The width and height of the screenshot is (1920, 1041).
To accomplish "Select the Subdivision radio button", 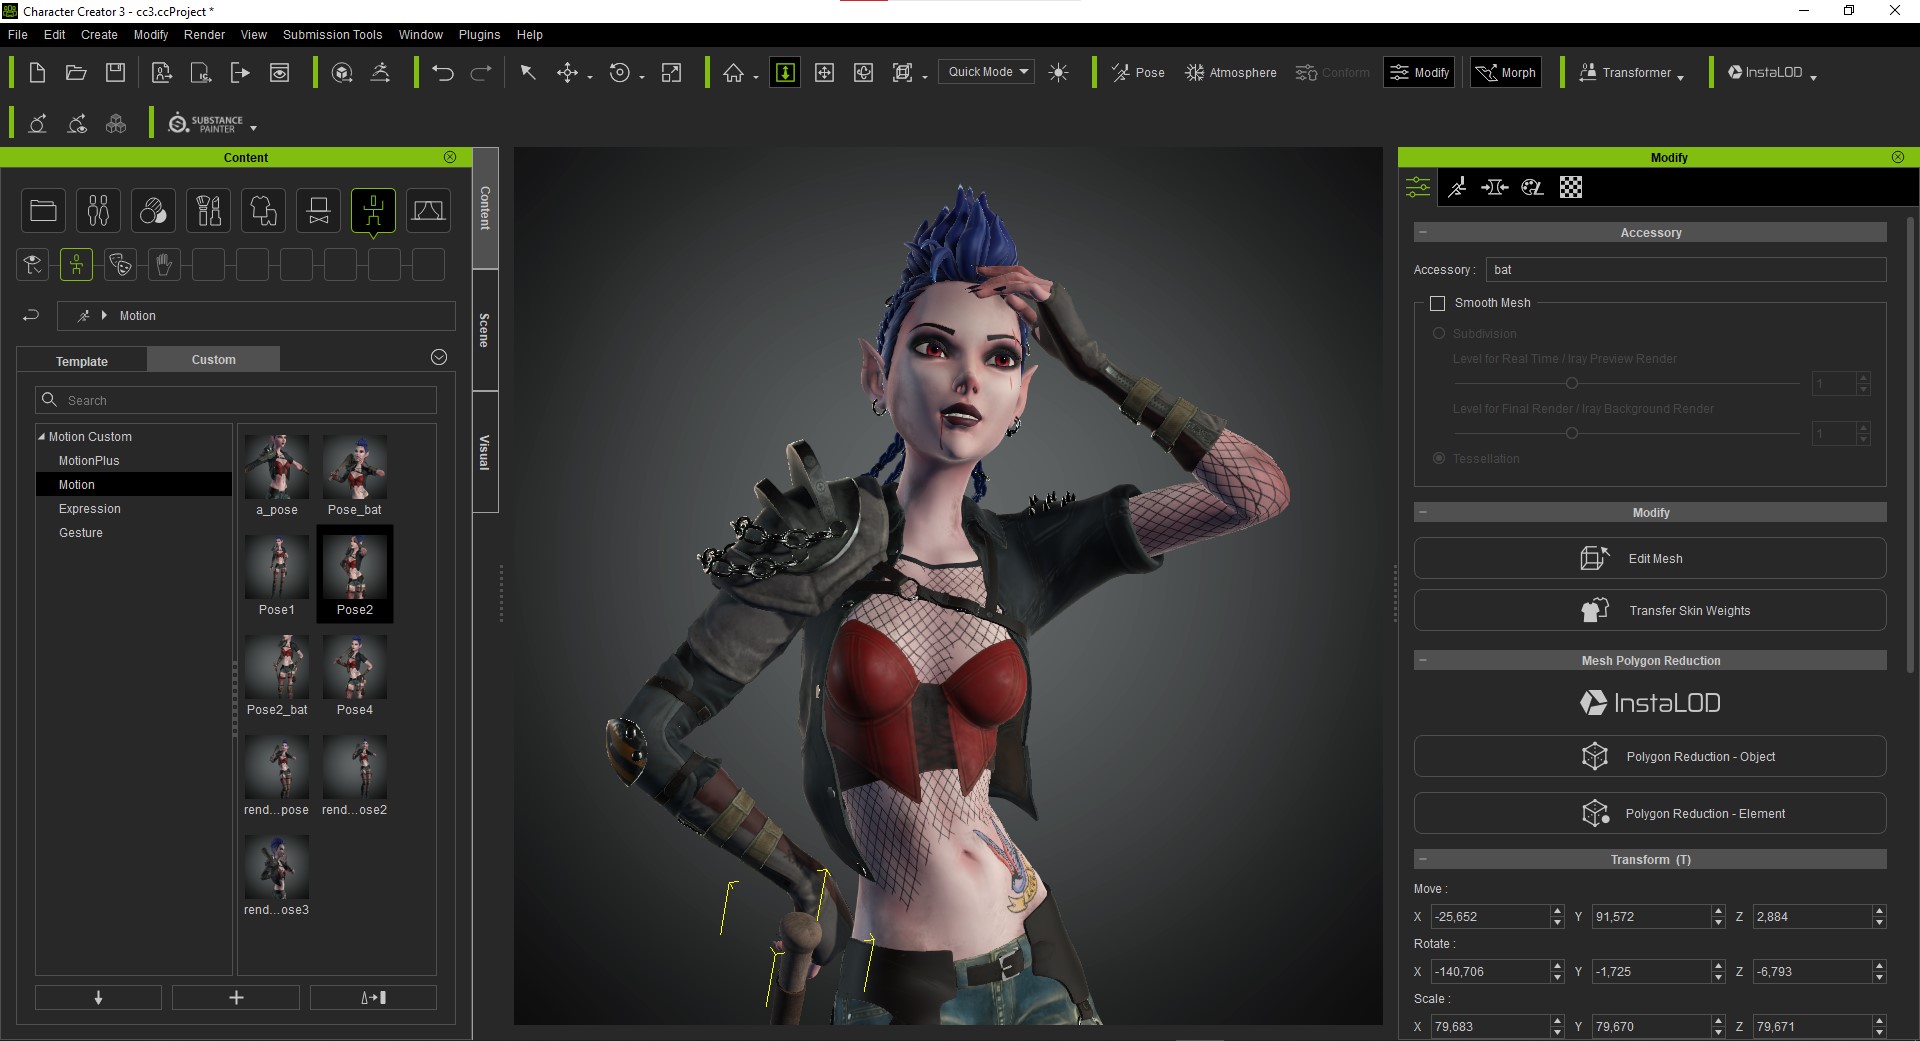I will [1439, 333].
